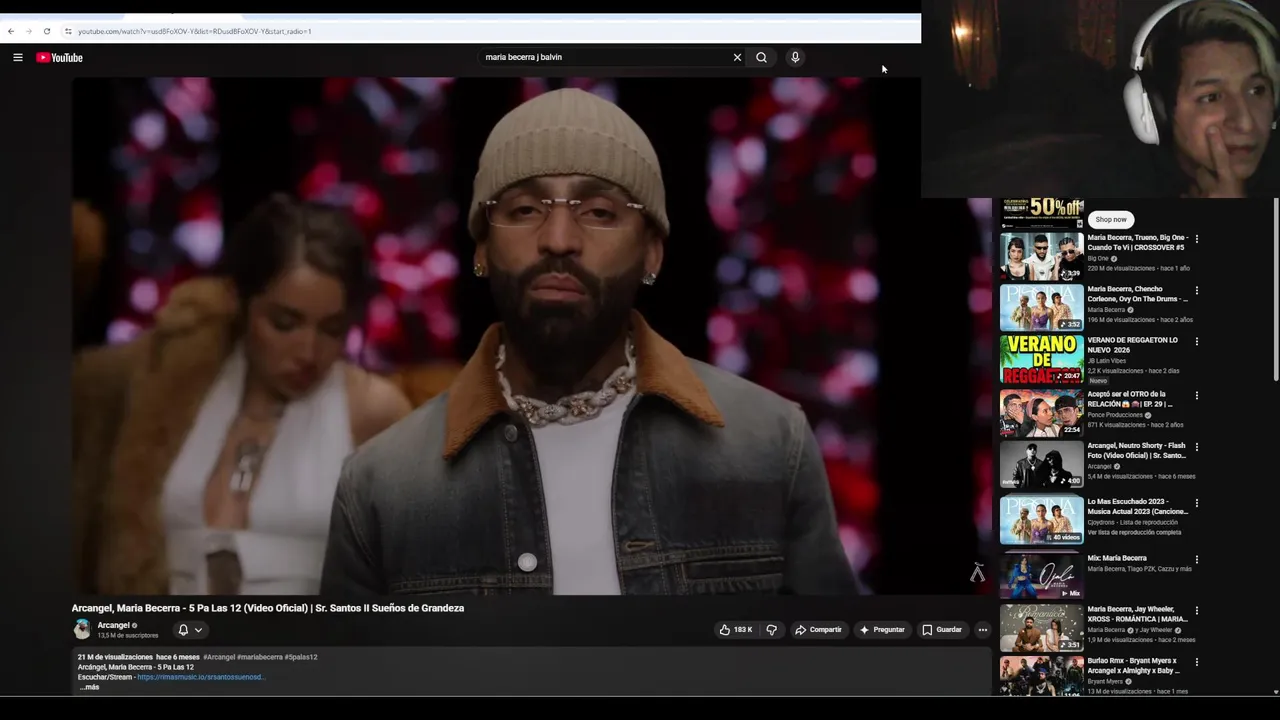The height and width of the screenshot is (720, 1280).
Task: Click scrollbar down arrow at bottom right
Action: pyautogui.click(x=1275, y=692)
